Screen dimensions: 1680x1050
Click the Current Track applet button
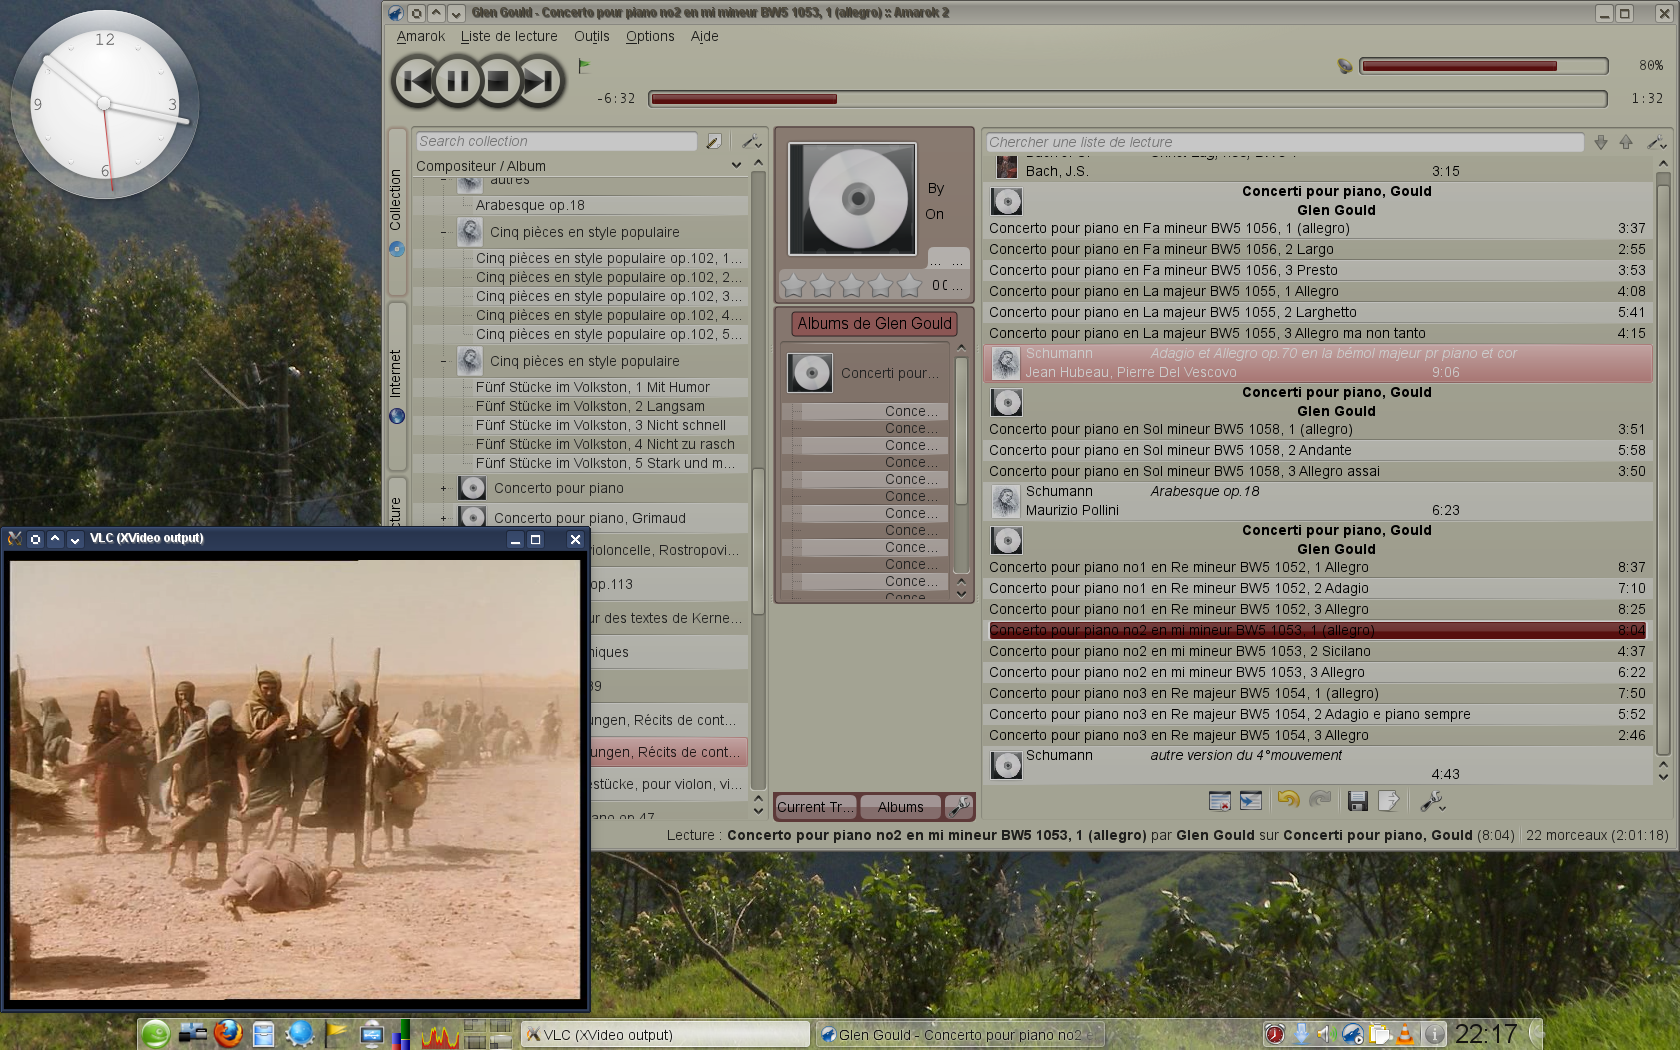[815, 807]
